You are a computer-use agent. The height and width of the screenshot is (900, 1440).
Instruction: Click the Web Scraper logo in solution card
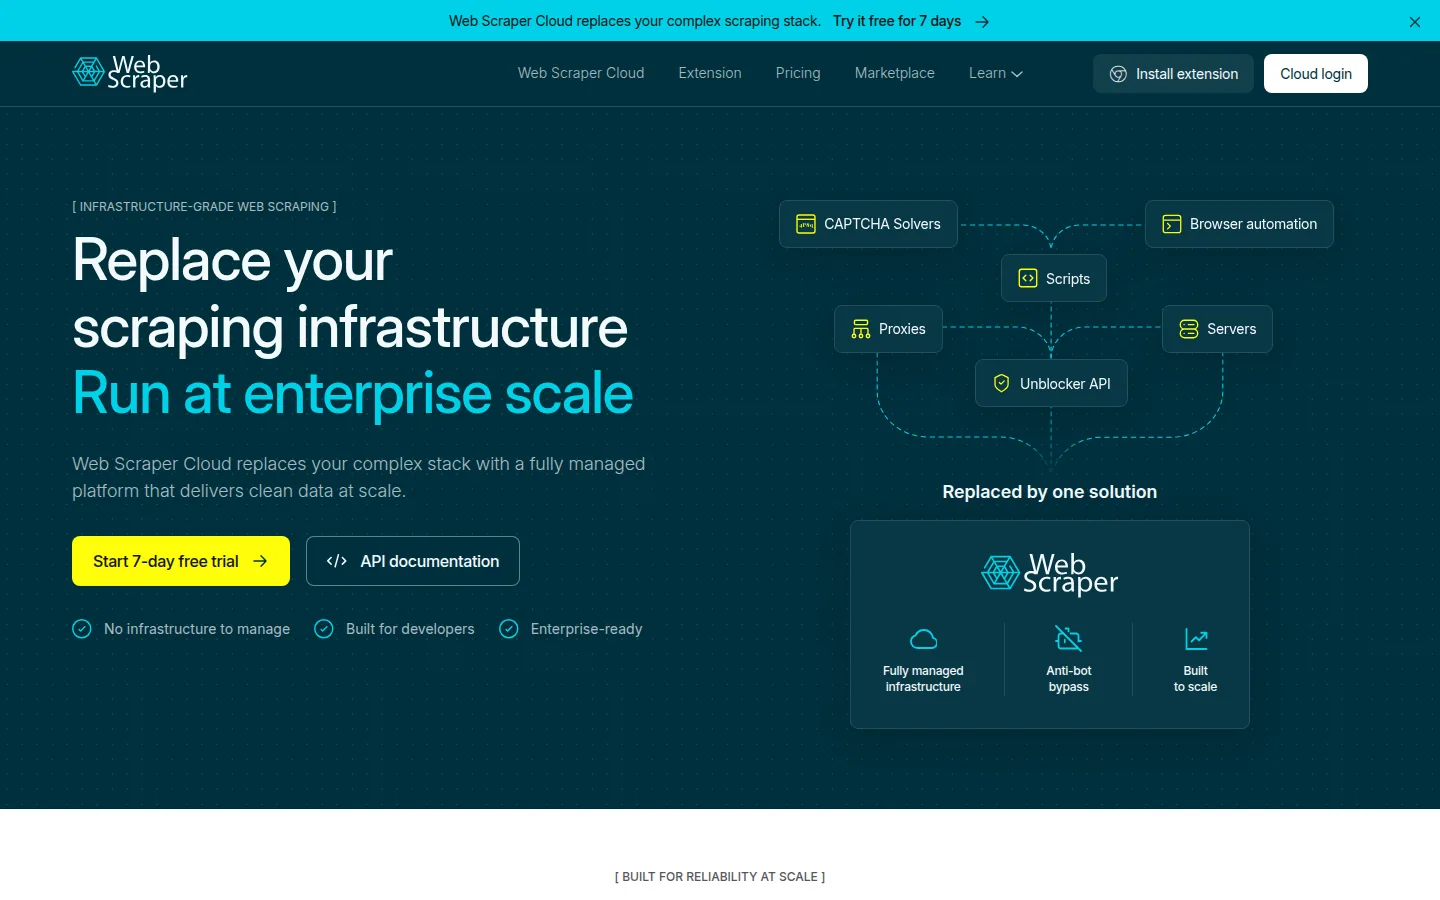point(1050,574)
